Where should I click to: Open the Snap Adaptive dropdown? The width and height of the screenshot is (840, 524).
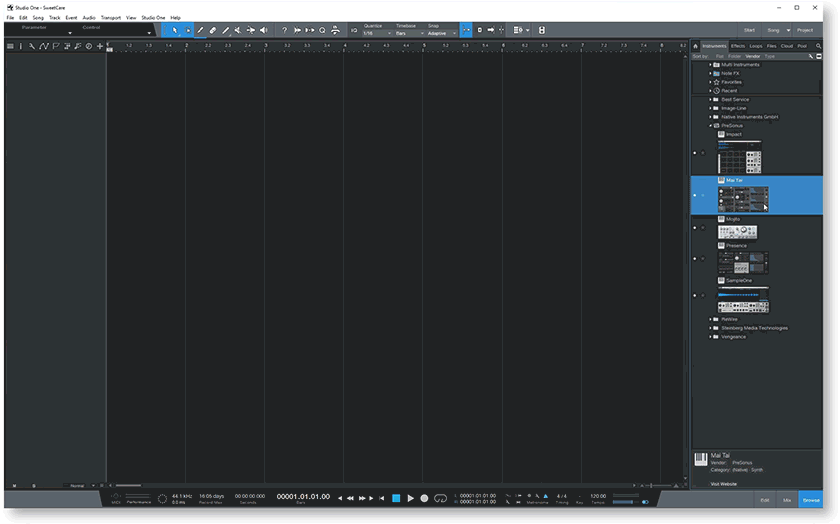coord(442,33)
